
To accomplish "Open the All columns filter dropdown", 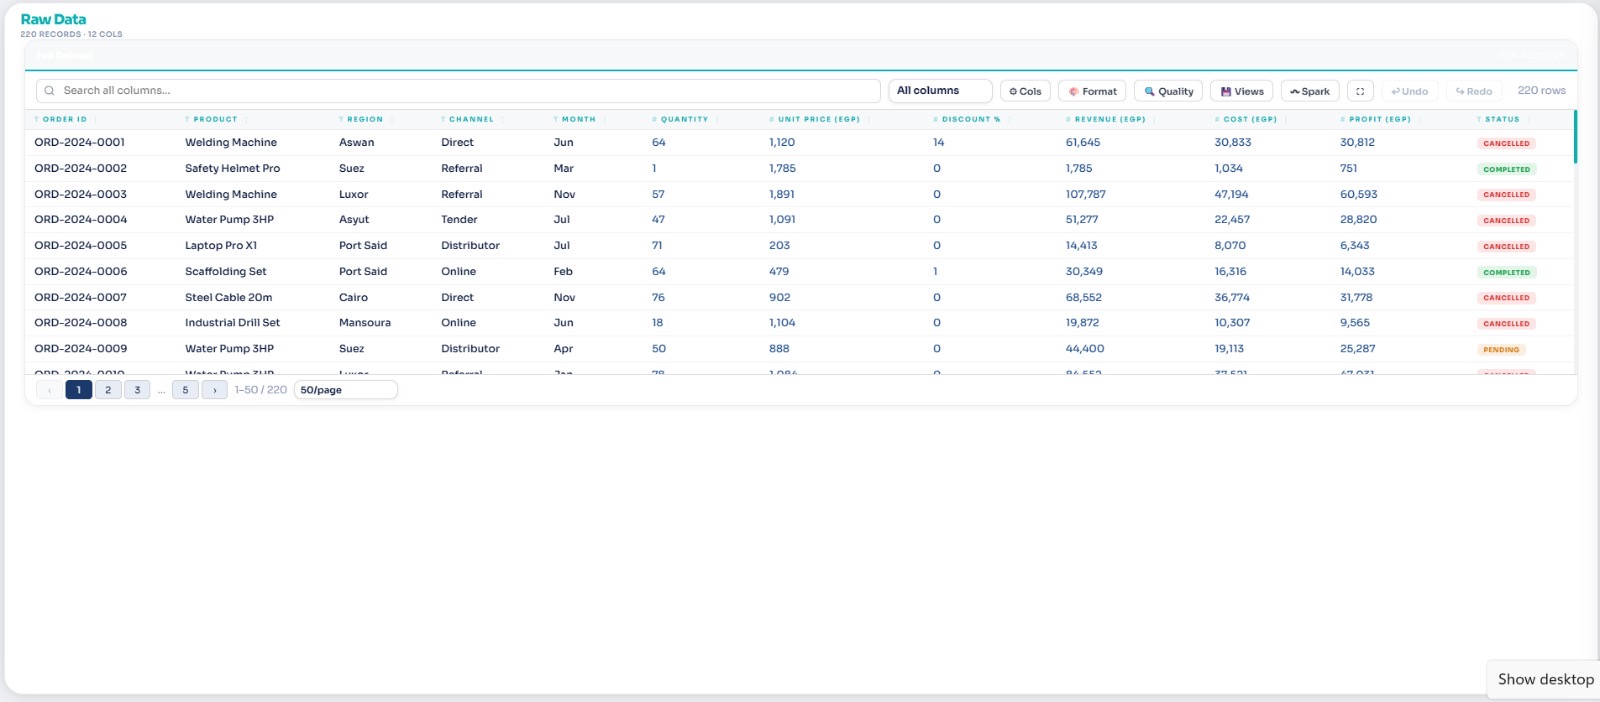I will pyautogui.click(x=940, y=91).
